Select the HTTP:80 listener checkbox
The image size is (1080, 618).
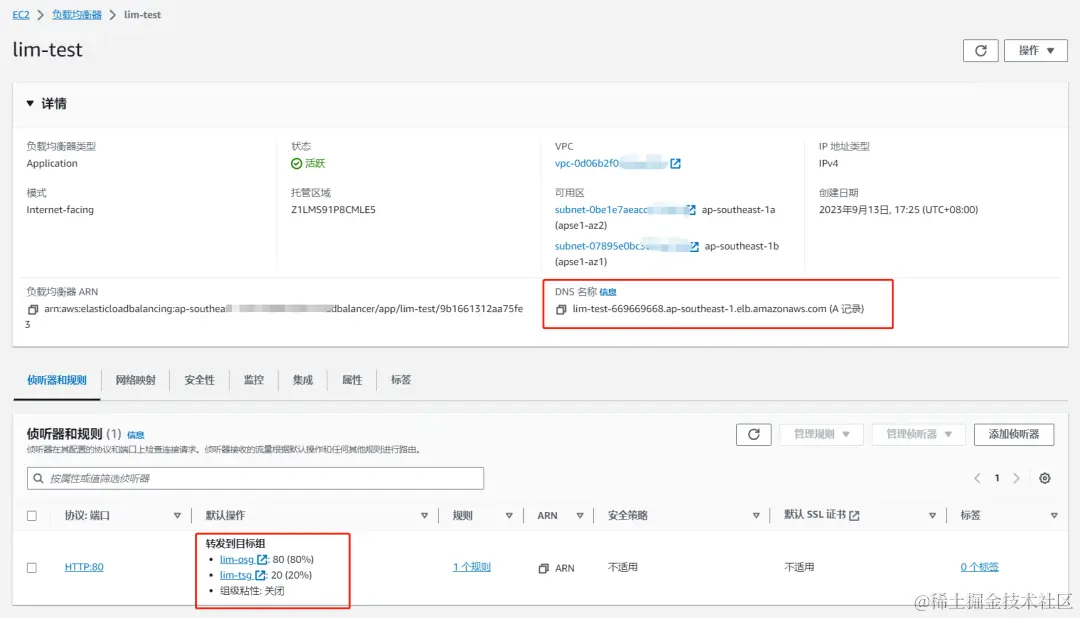32,568
